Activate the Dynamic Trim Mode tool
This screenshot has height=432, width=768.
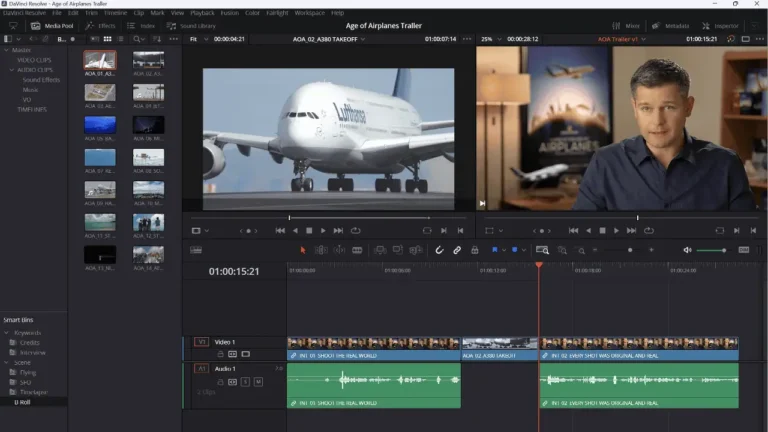pyautogui.click(x=339, y=250)
